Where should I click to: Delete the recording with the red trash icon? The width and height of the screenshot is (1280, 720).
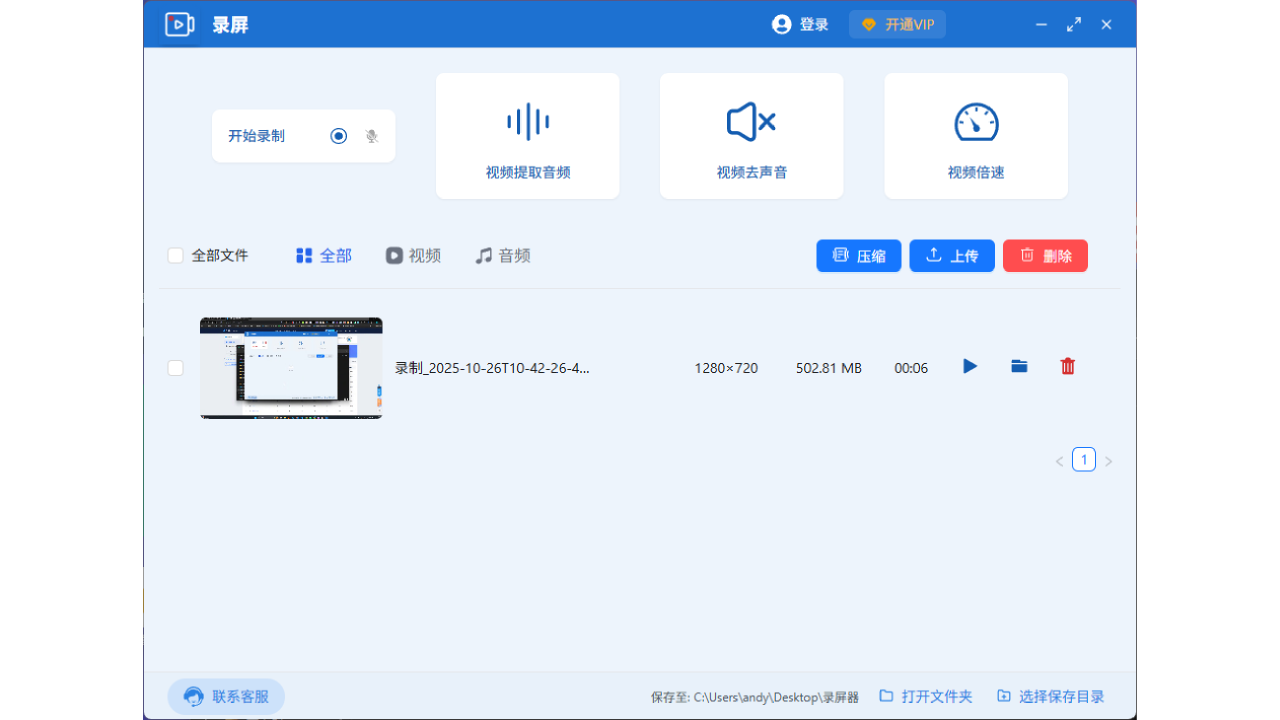click(1067, 366)
